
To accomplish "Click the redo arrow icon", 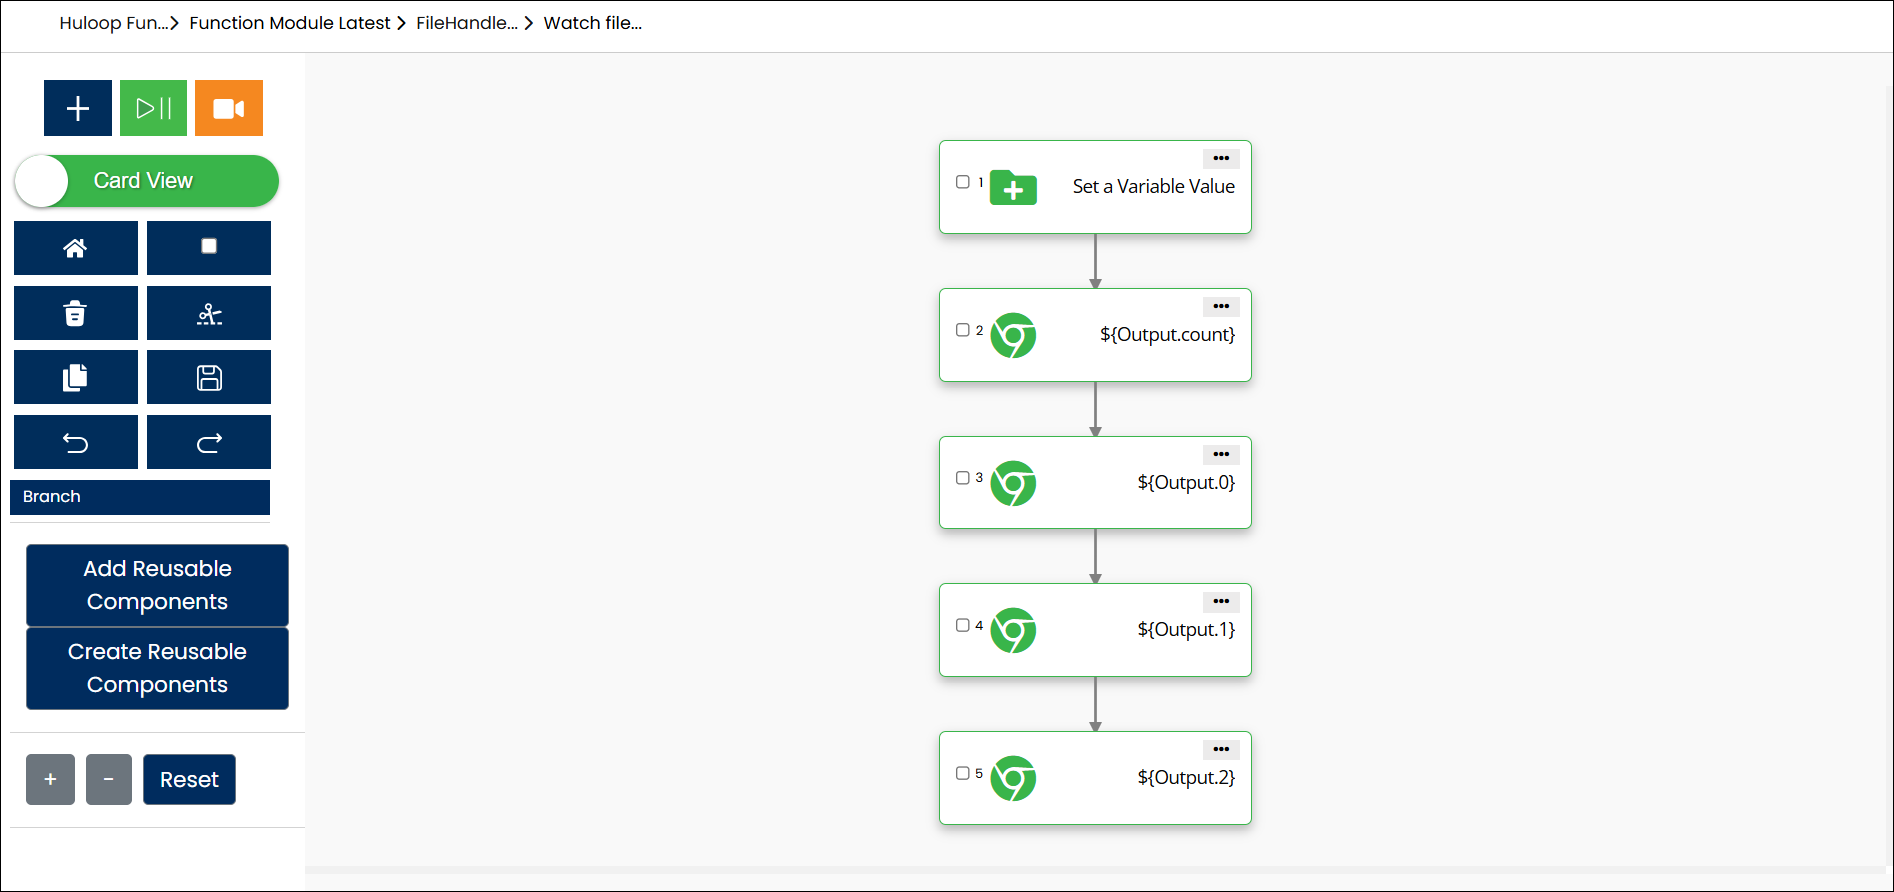I will click(209, 443).
